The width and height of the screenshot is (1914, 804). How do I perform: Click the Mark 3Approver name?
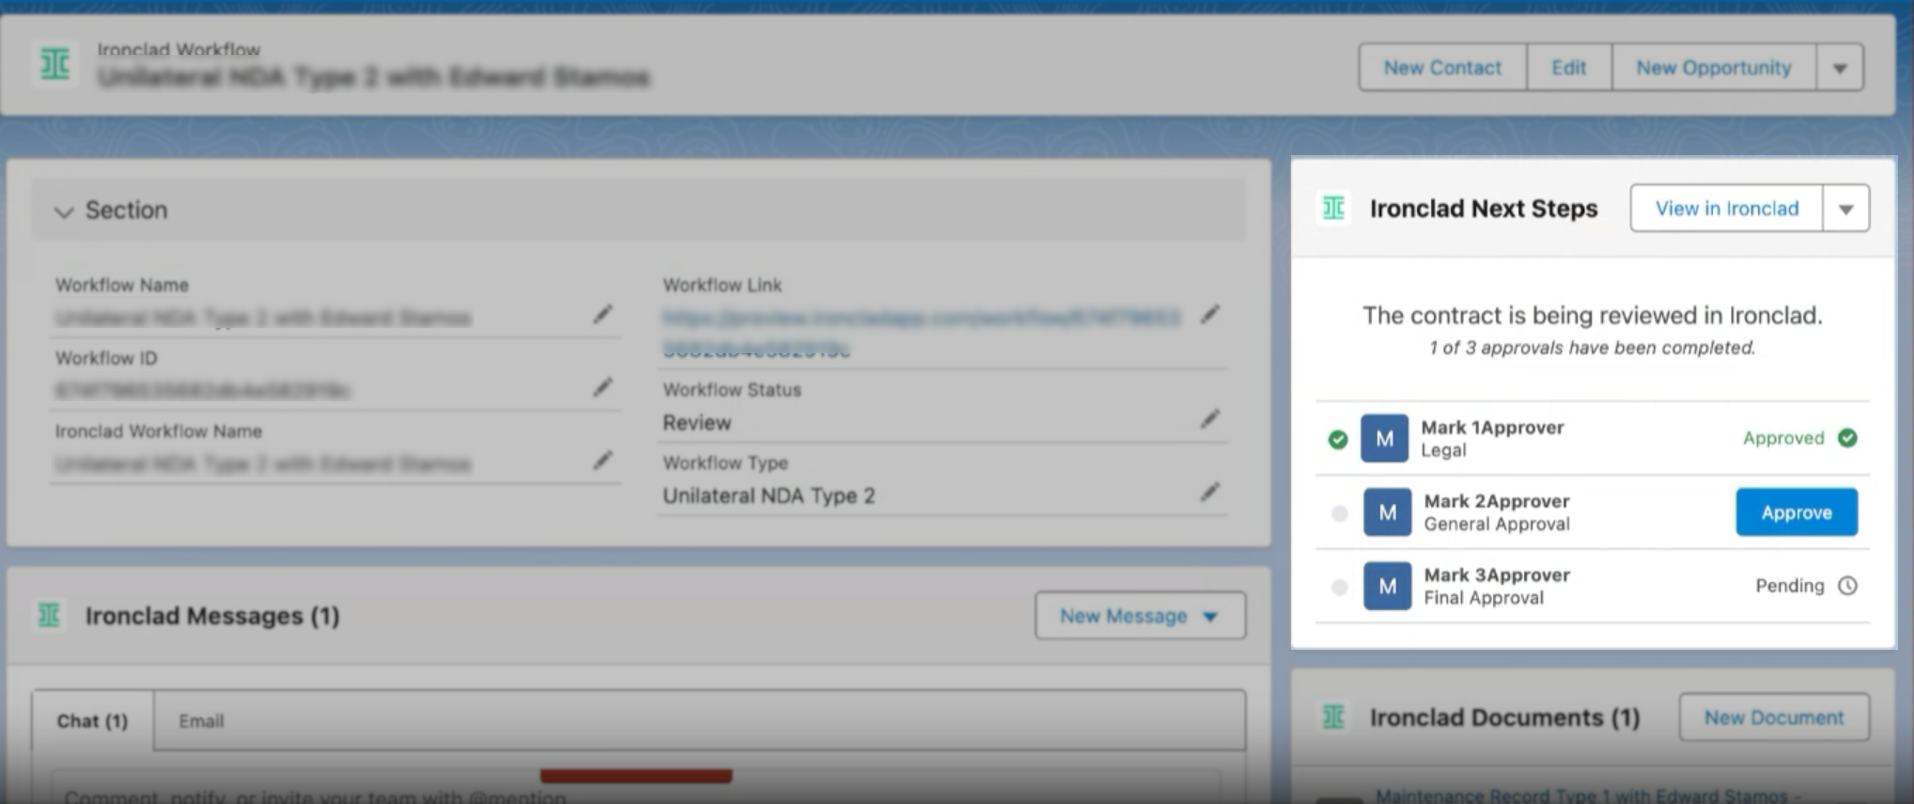(1497, 575)
